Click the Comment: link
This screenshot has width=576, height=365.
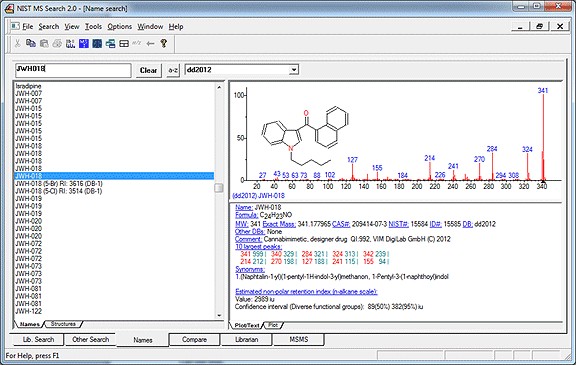point(248,239)
